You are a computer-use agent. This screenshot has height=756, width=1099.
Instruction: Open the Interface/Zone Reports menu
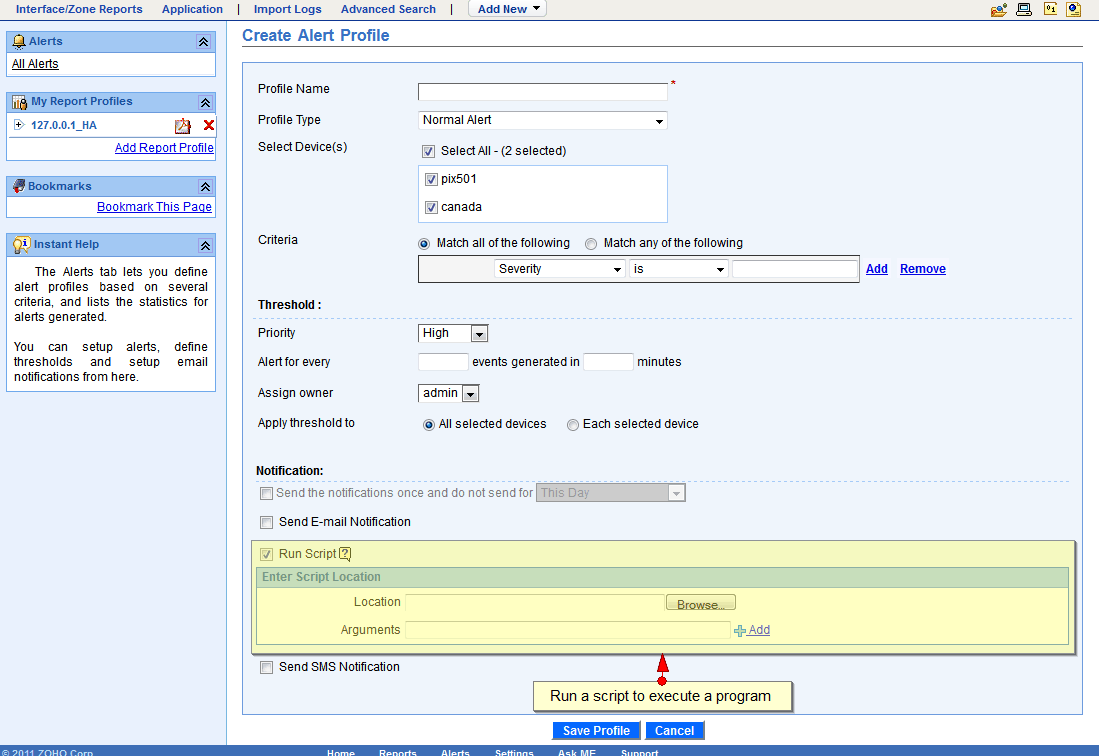click(x=79, y=9)
